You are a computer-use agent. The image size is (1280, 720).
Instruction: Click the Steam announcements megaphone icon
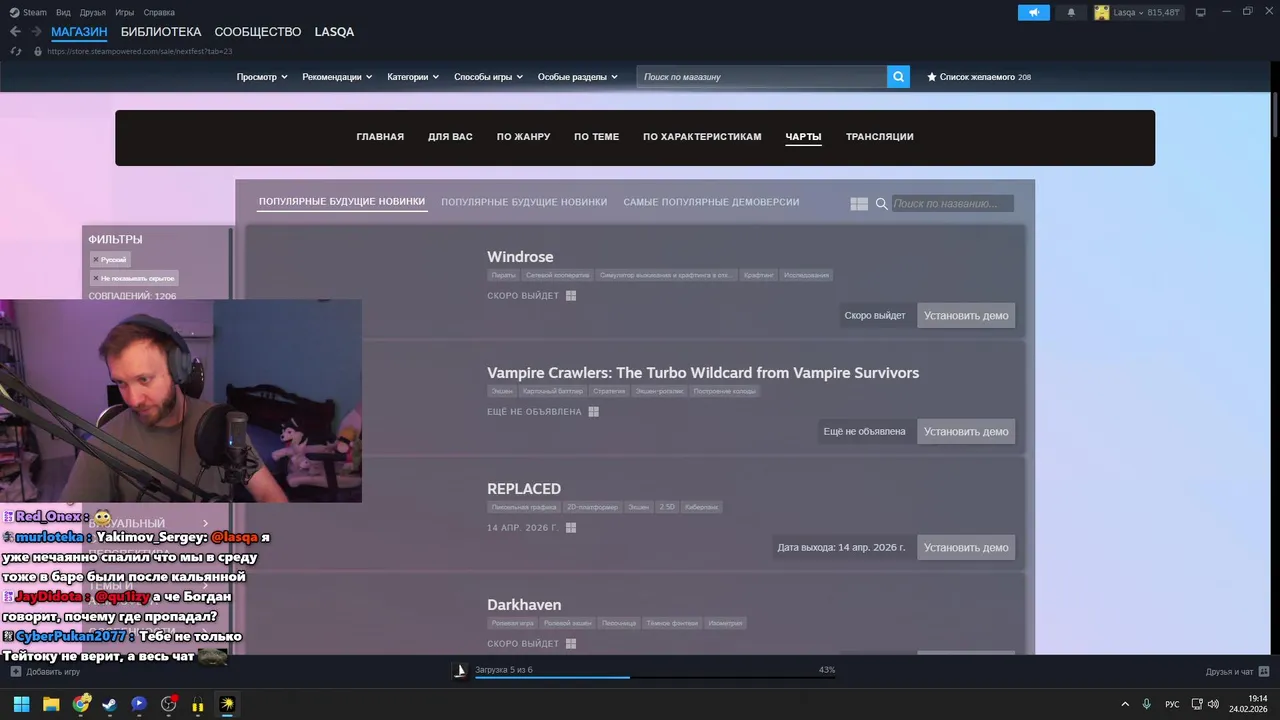coord(1034,12)
